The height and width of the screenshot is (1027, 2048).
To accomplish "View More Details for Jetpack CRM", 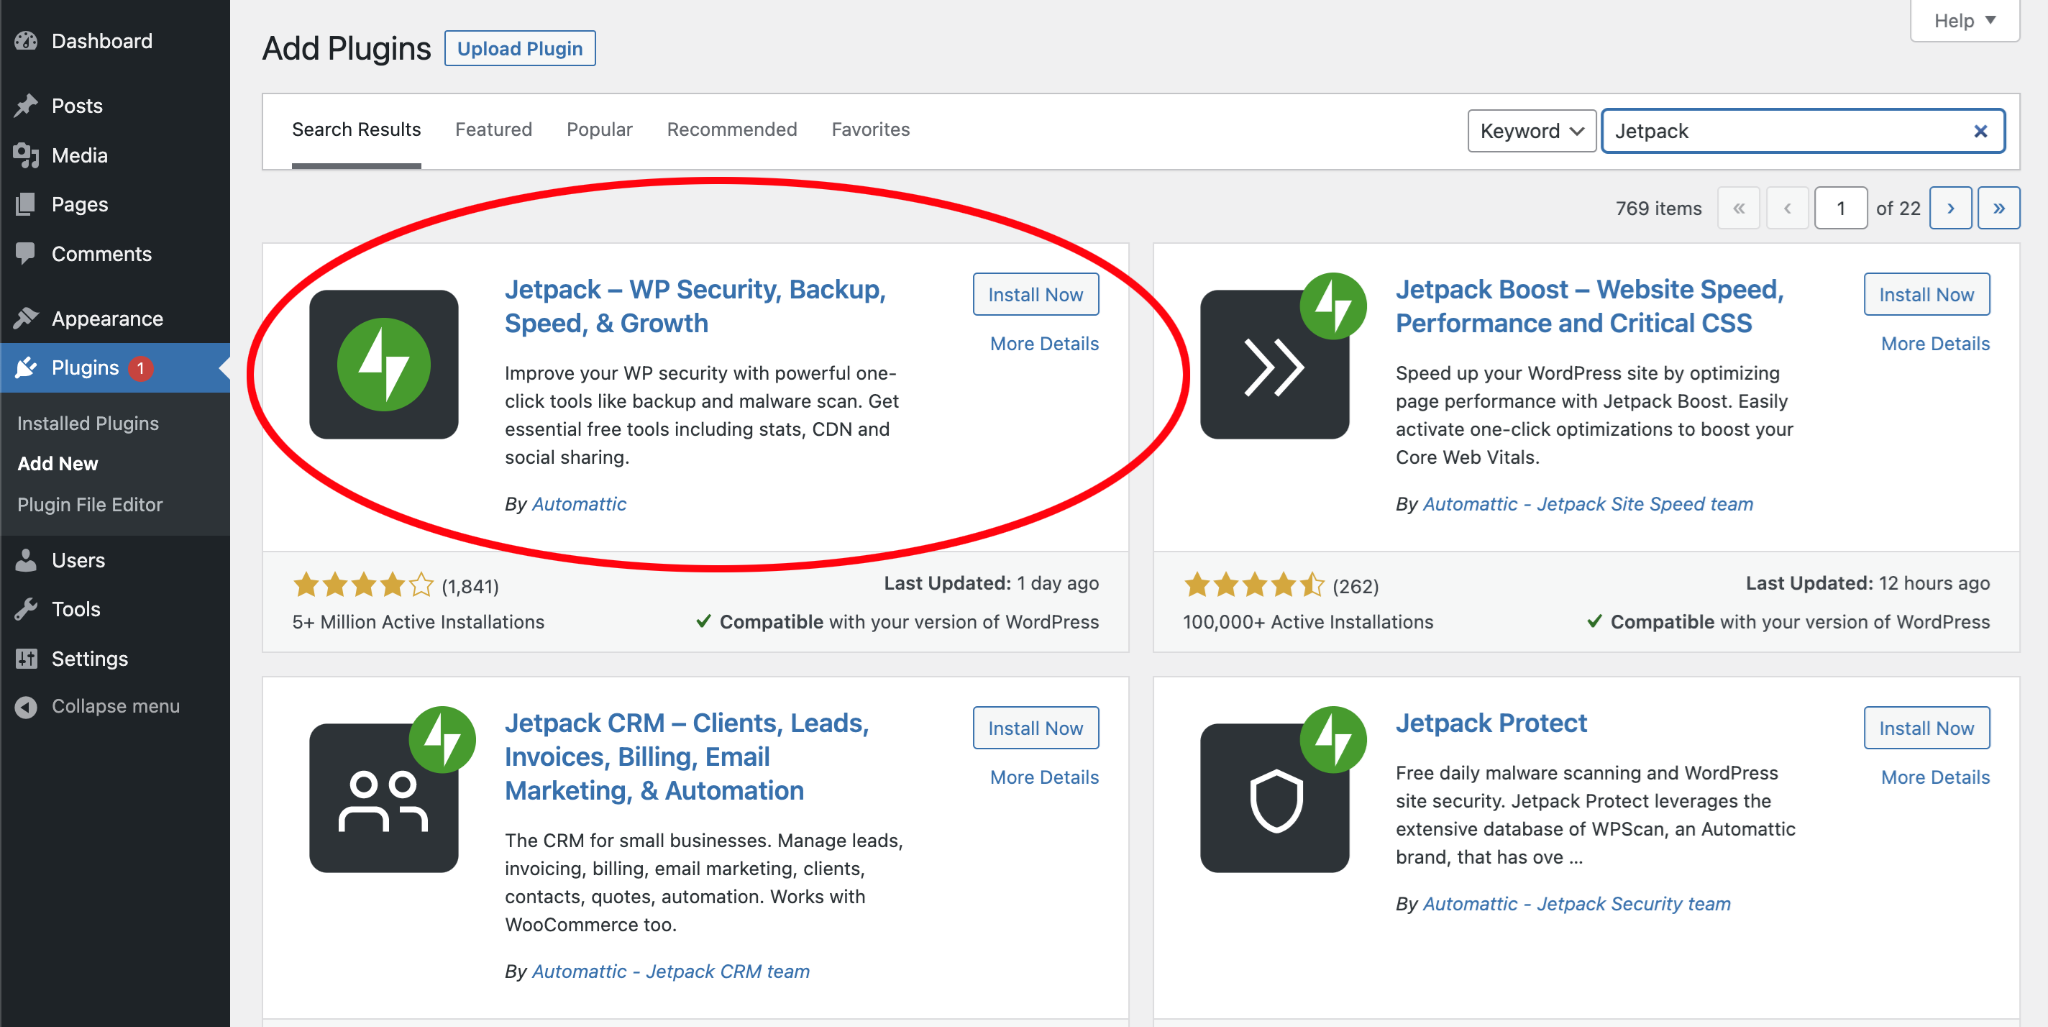I will pos(1044,777).
